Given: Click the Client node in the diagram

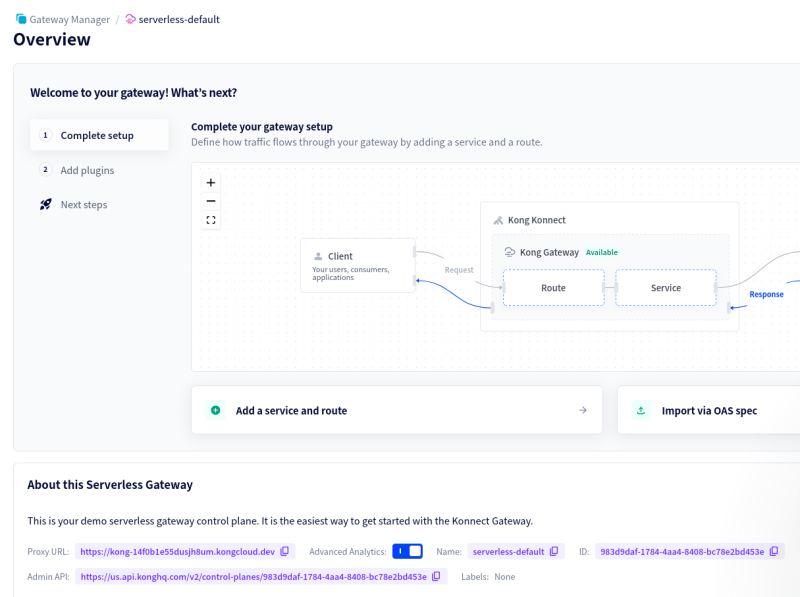Looking at the screenshot, I should pos(357,265).
